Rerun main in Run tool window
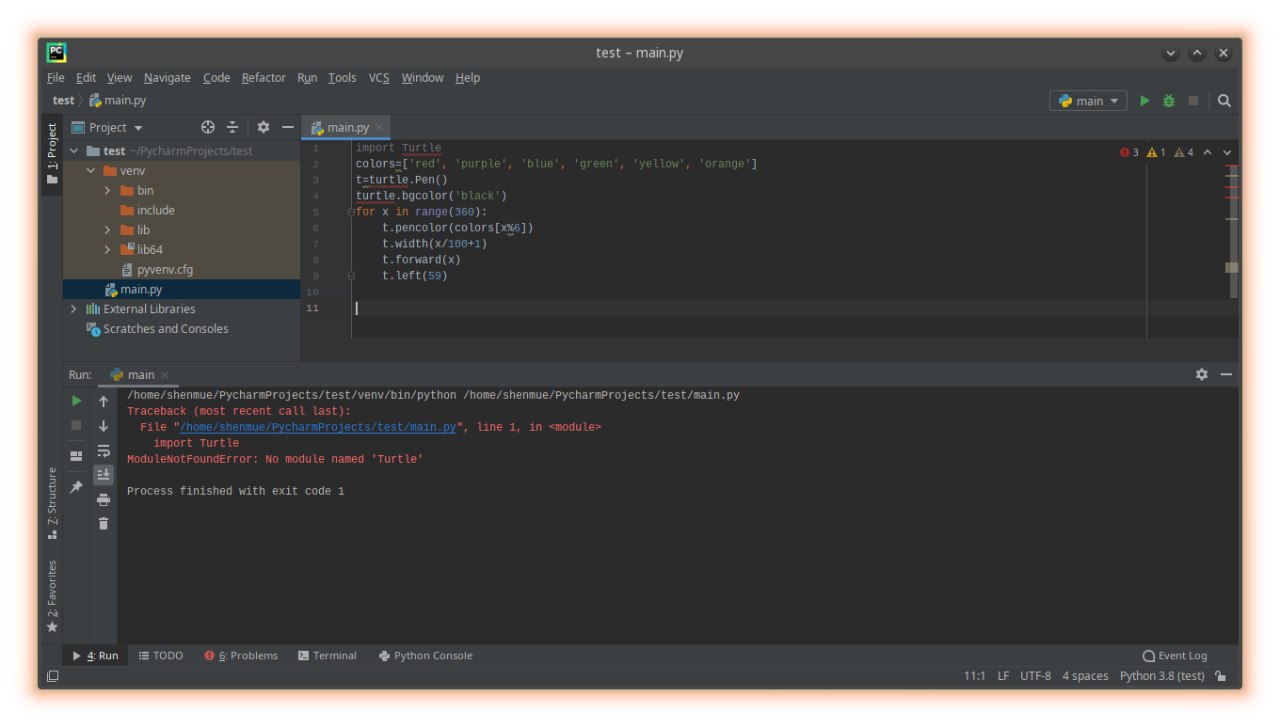 pyautogui.click(x=76, y=401)
